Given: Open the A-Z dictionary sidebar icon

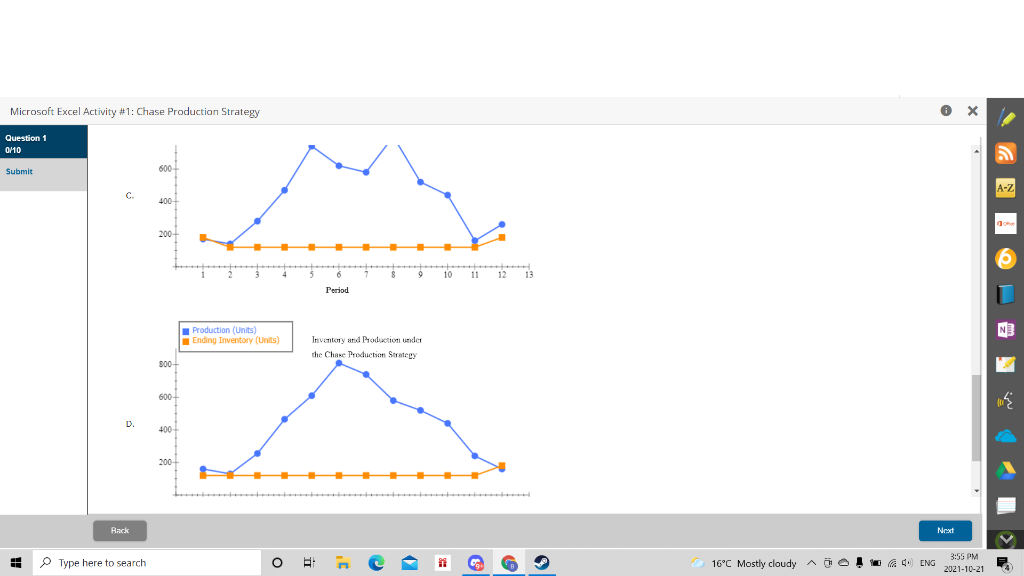Looking at the screenshot, I should (1005, 187).
